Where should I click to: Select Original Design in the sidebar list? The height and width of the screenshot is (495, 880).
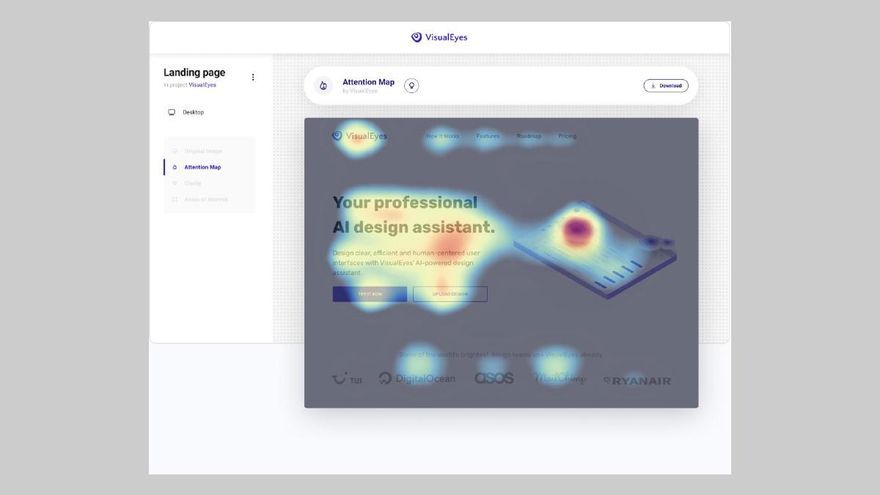click(x=203, y=151)
